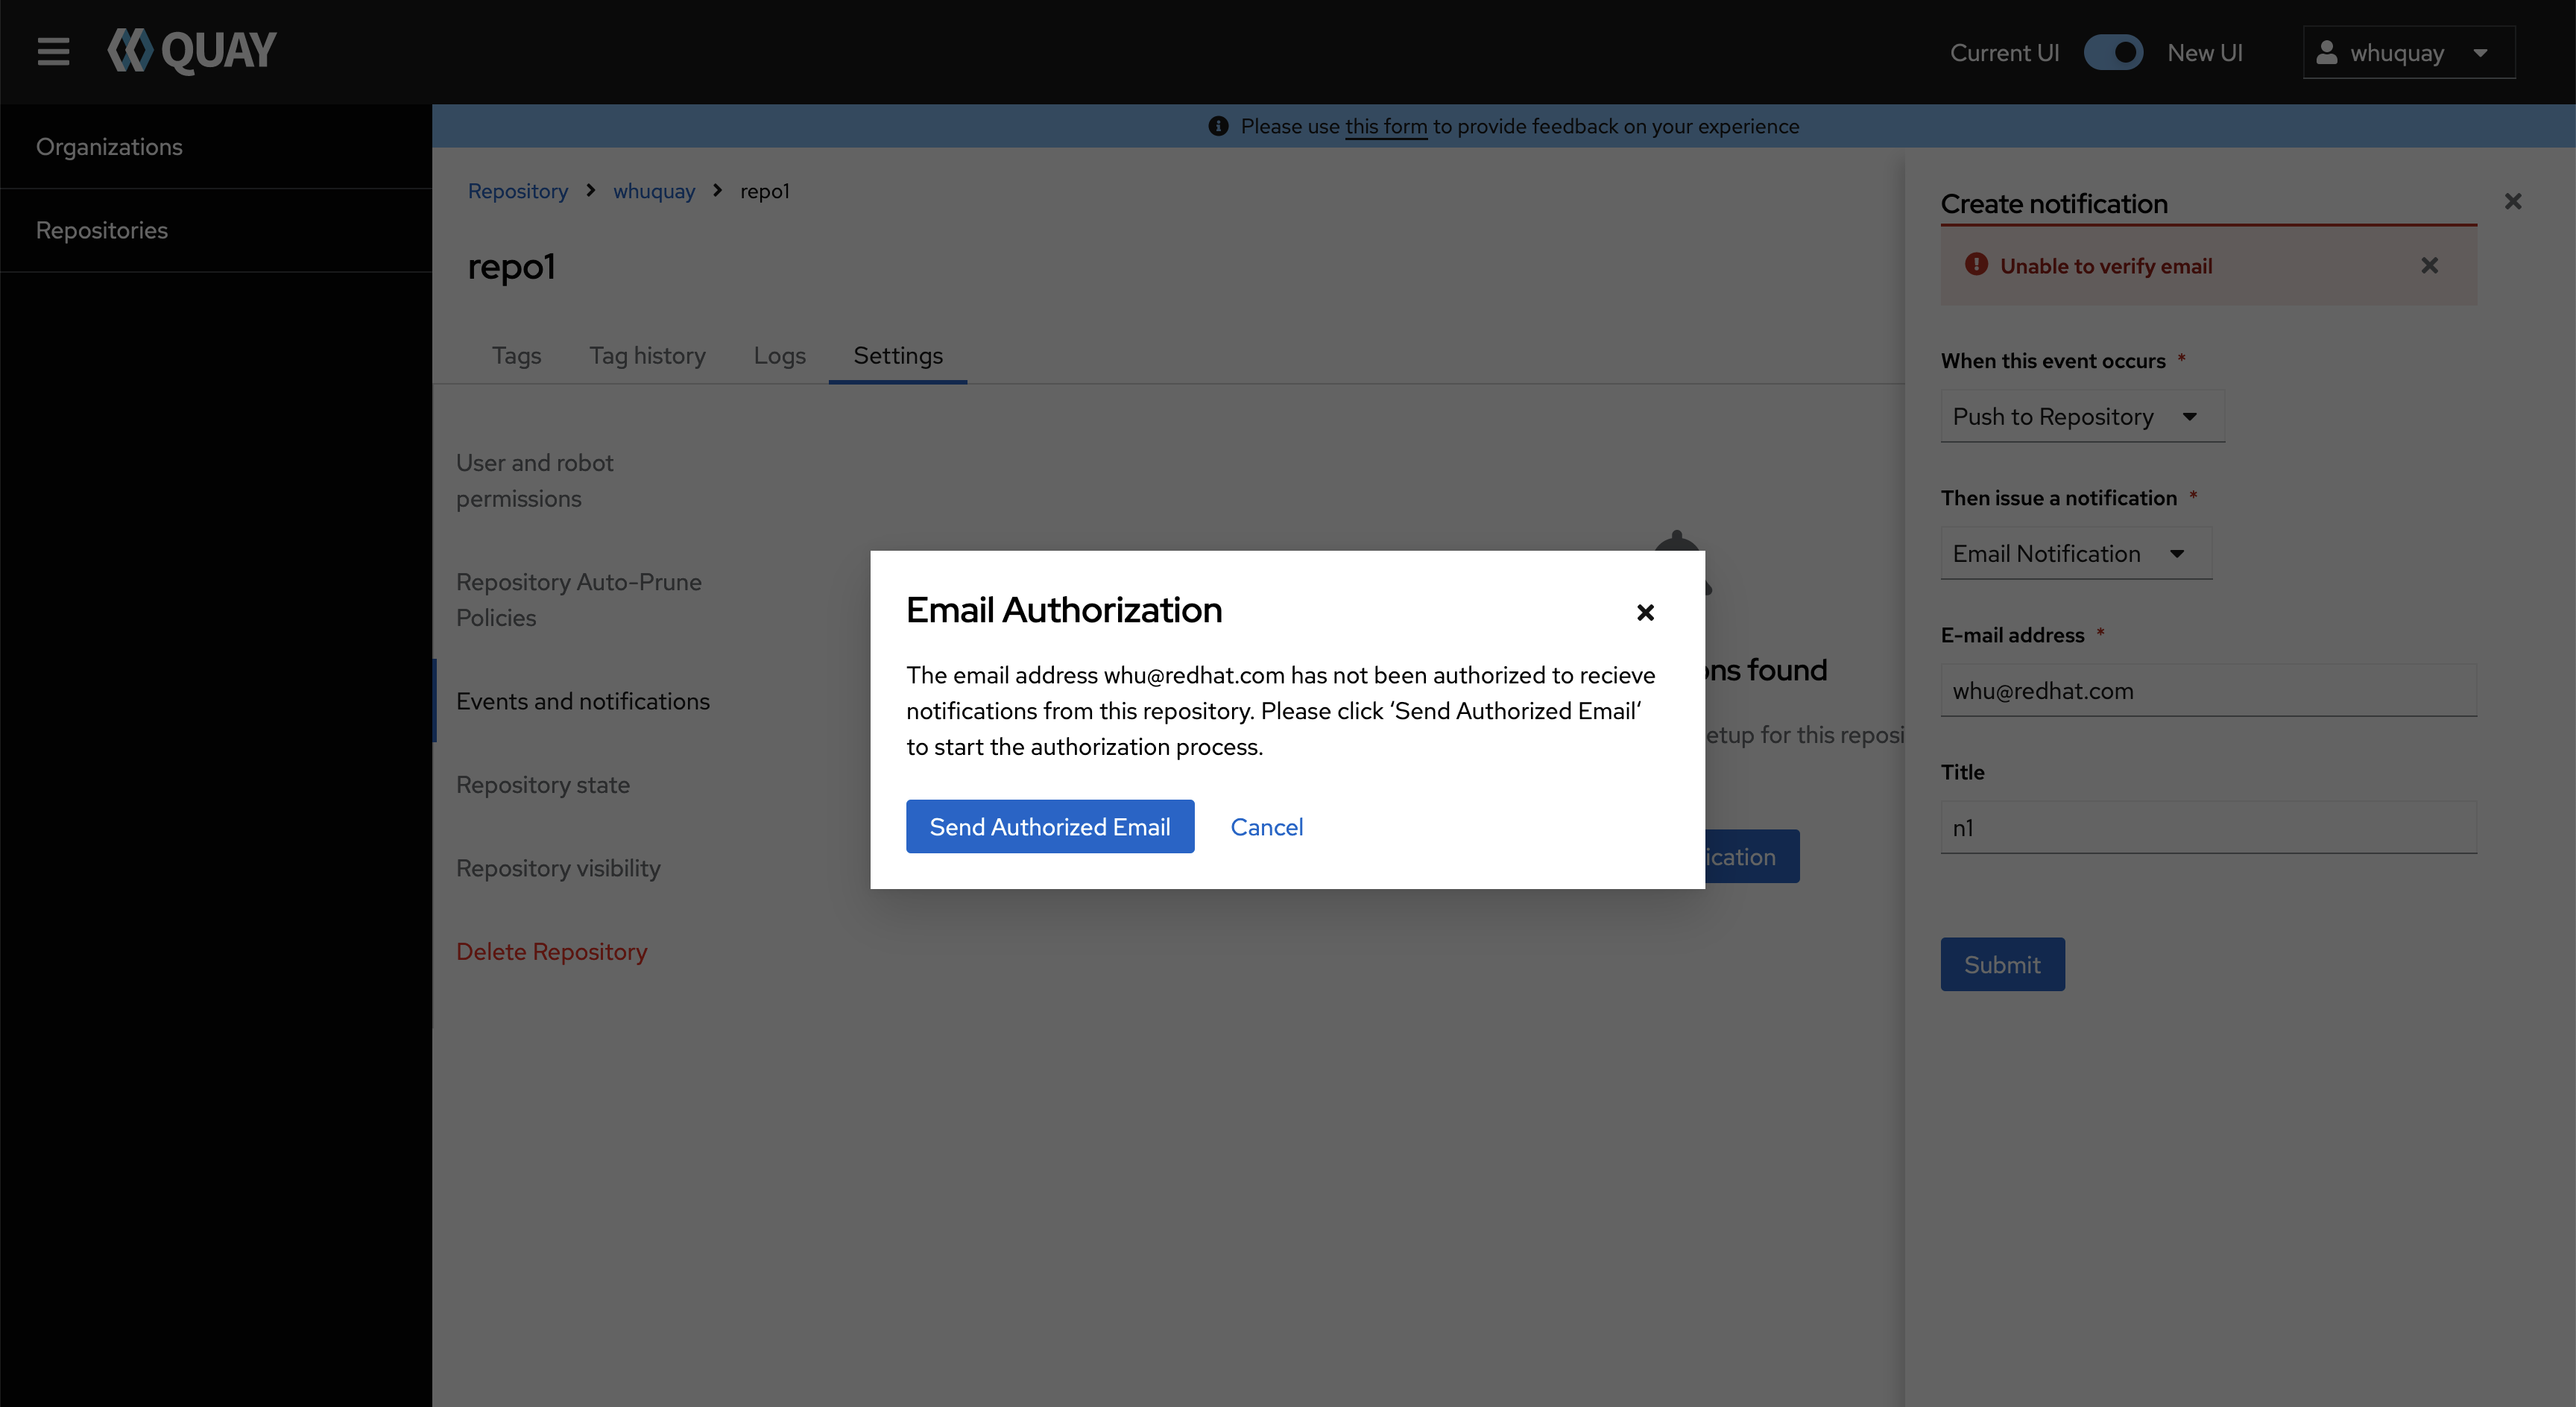
Task: Switch to the Tag history tab
Action: (647, 356)
